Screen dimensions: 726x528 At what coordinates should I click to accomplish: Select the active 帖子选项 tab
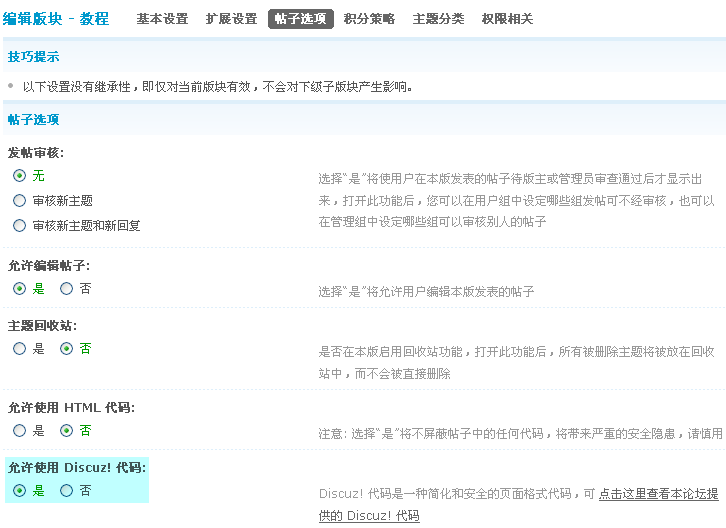click(x=300, y=19)
